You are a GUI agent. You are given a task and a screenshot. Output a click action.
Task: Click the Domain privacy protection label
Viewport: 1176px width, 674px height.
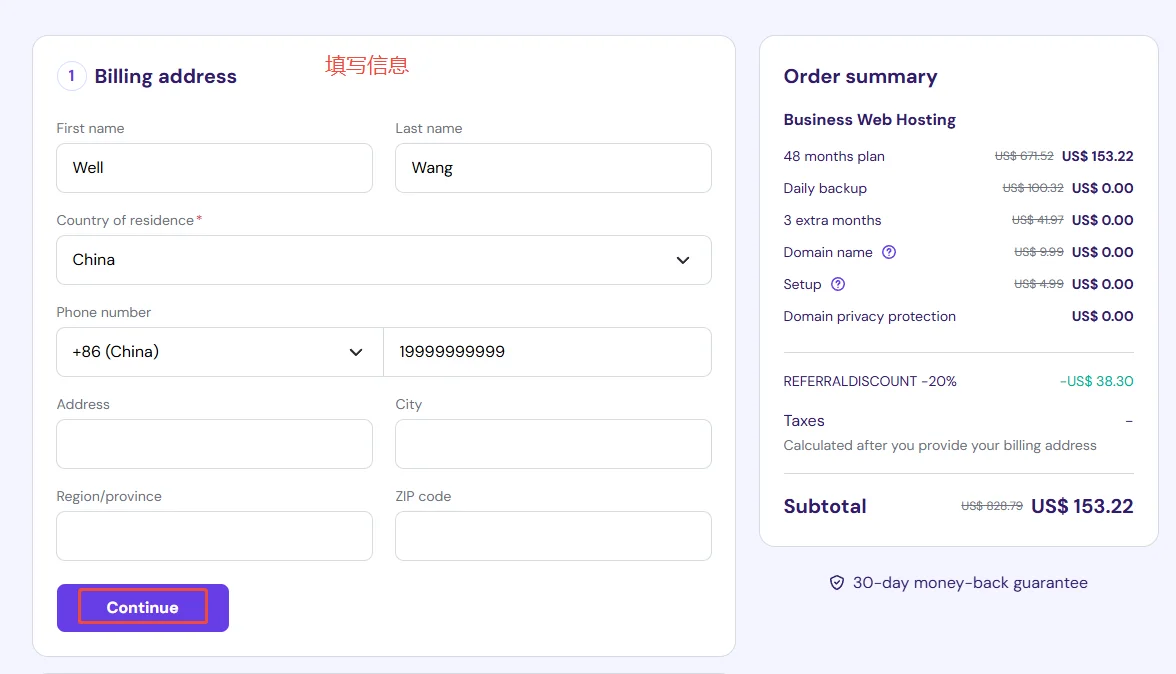point(869,316)
